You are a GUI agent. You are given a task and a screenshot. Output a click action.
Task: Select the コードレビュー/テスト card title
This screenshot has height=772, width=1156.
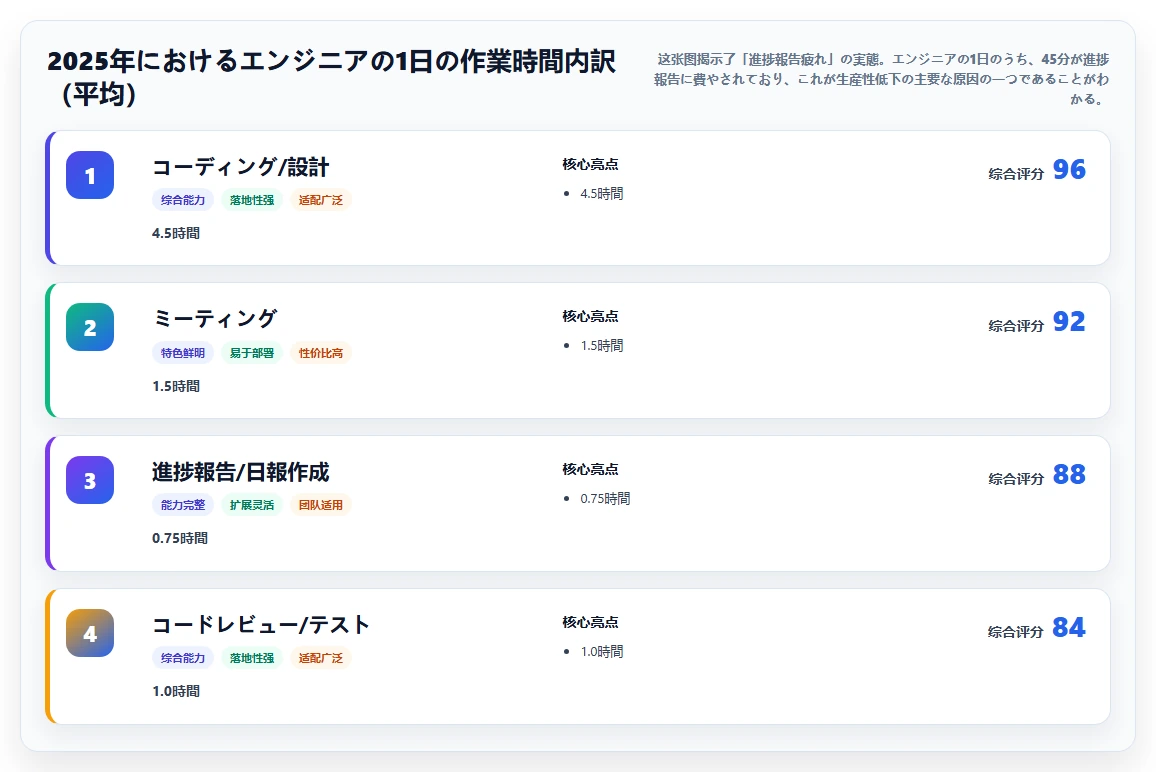coord(261,625)
